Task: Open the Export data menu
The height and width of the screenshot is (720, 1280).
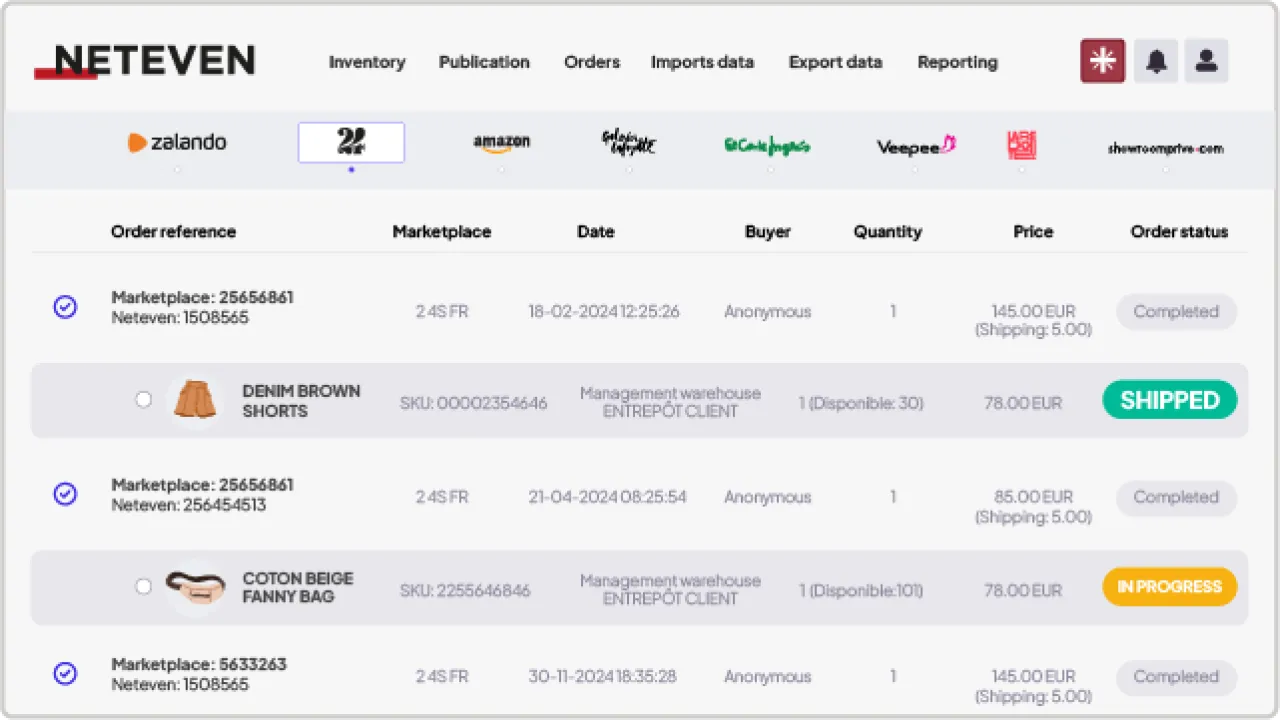Action: click(x=835, y=62)
